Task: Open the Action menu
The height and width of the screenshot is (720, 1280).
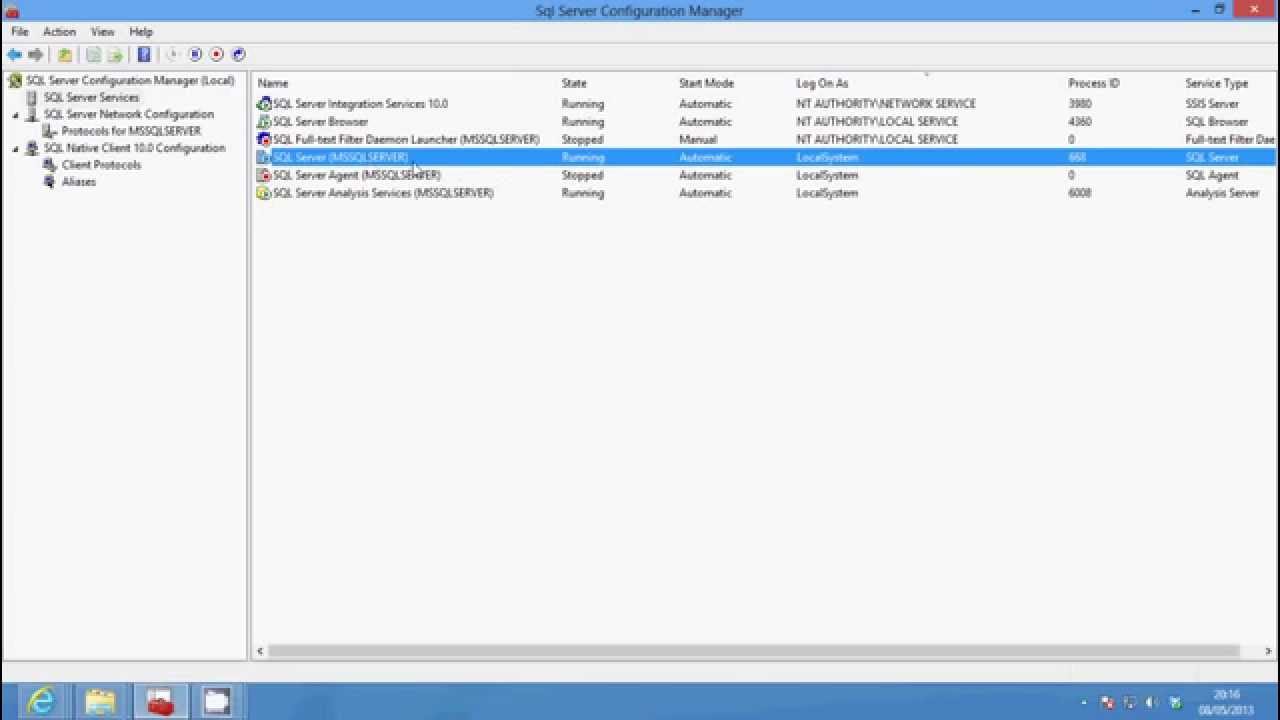Action: (x=59, y=32)
